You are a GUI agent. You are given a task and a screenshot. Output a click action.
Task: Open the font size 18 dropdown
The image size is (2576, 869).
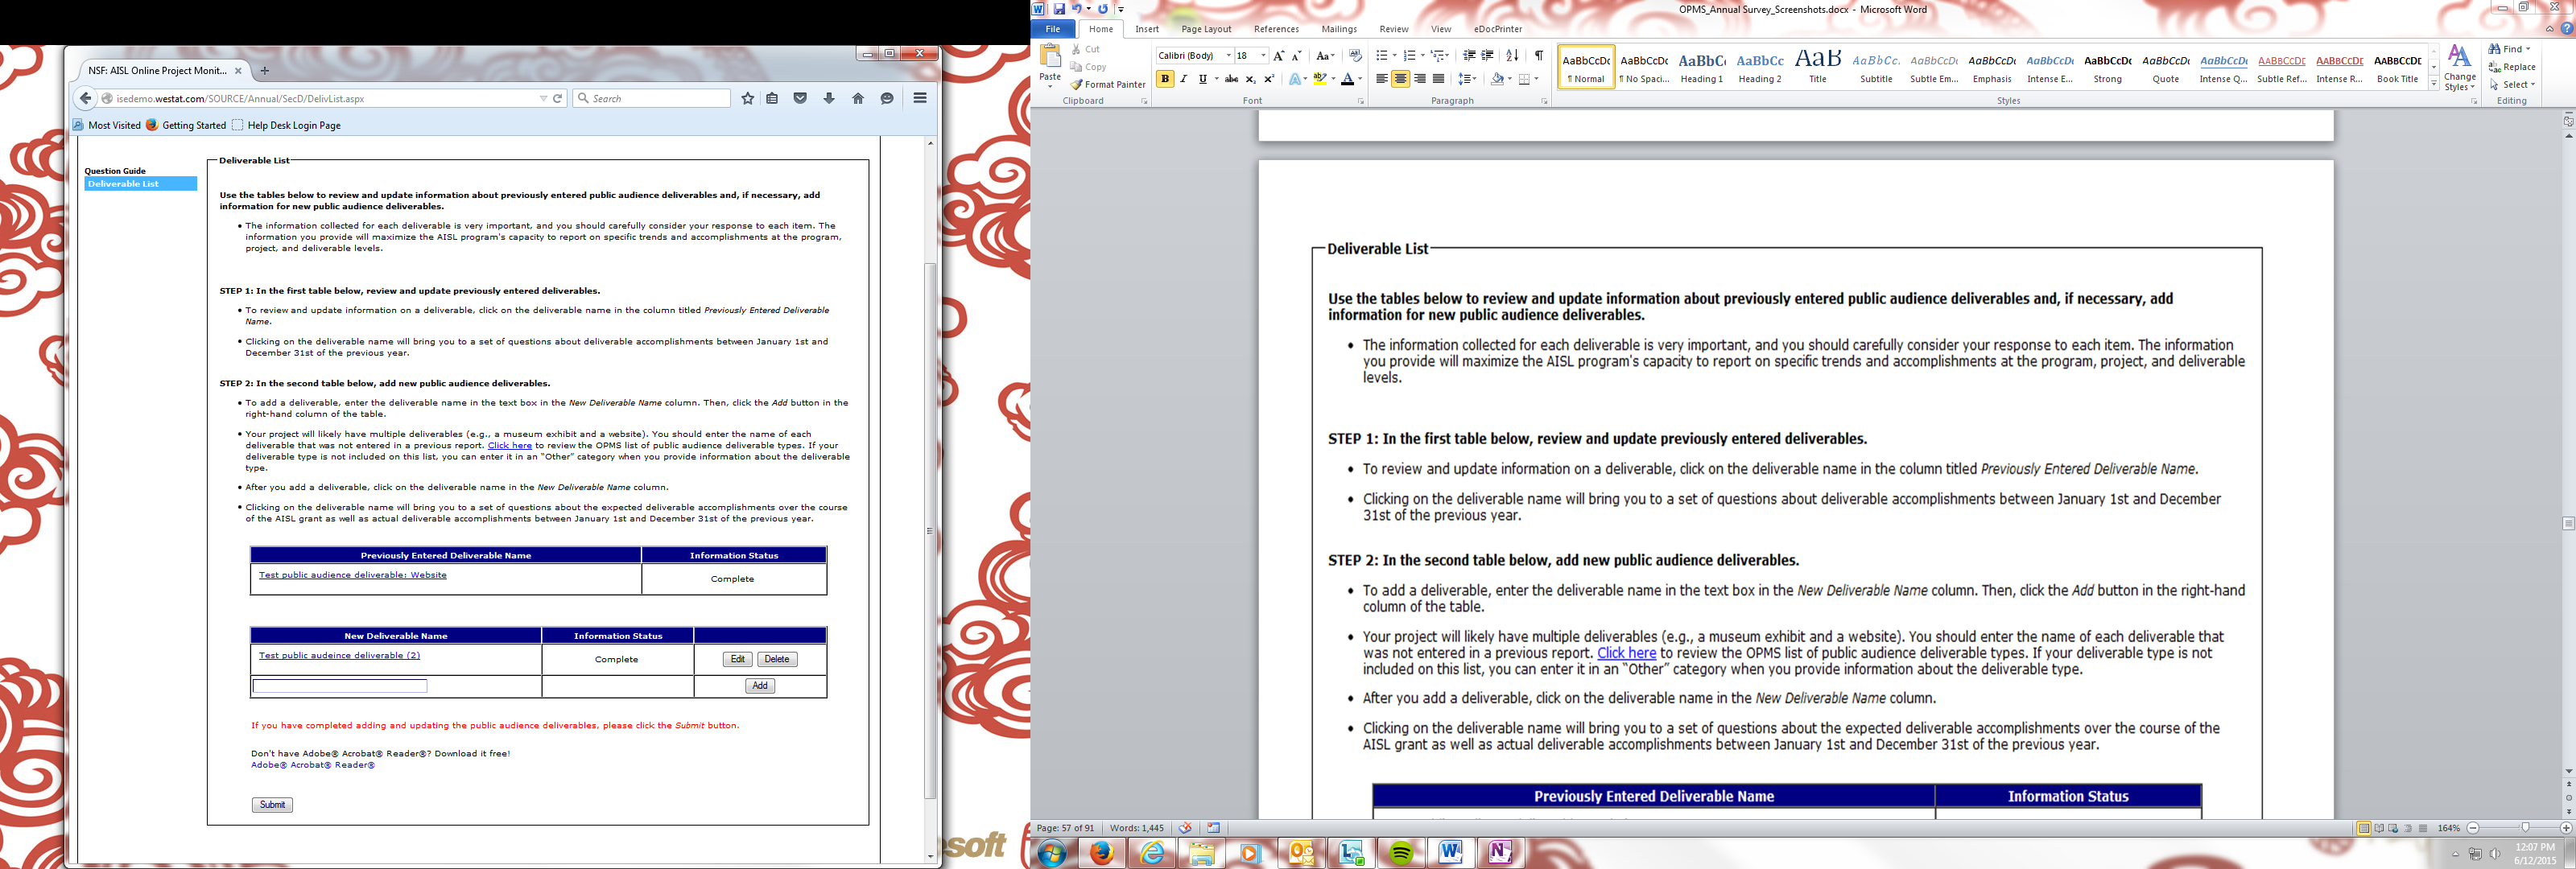point(1263,56)
